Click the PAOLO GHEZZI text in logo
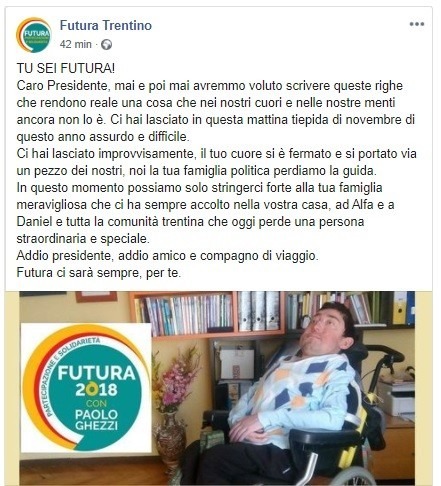Image resolution: width=441 pixels, height=486 pixels. pyautogui.click(x=96, y=420)
